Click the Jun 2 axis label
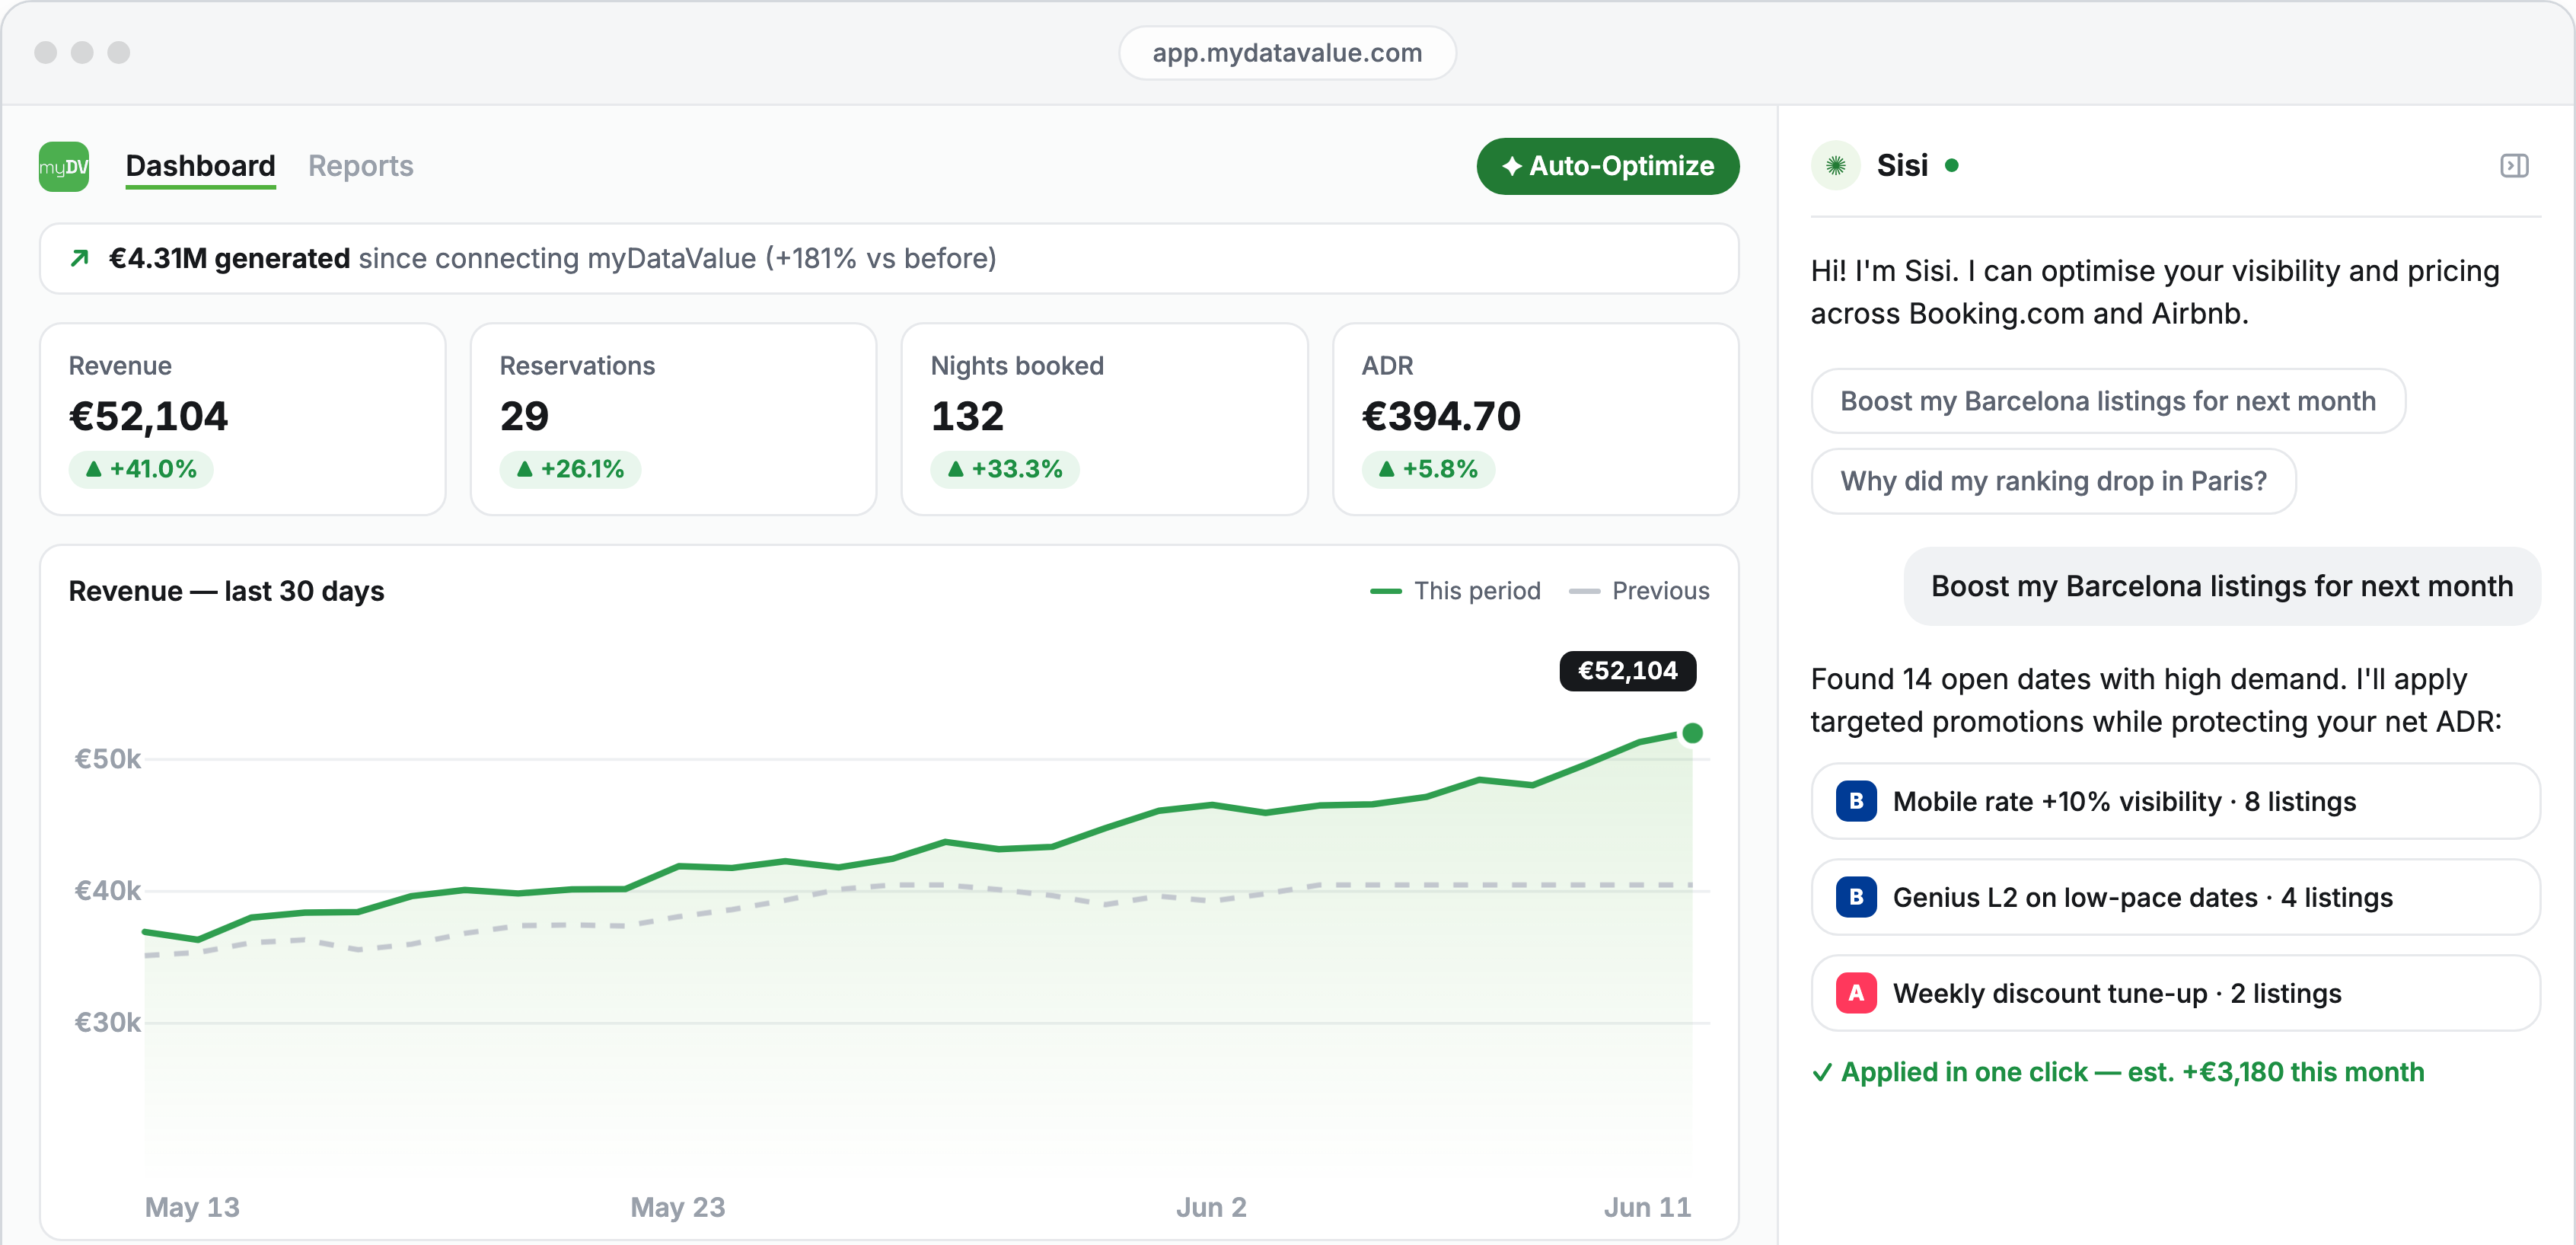 click(x=1211, y=1207)
